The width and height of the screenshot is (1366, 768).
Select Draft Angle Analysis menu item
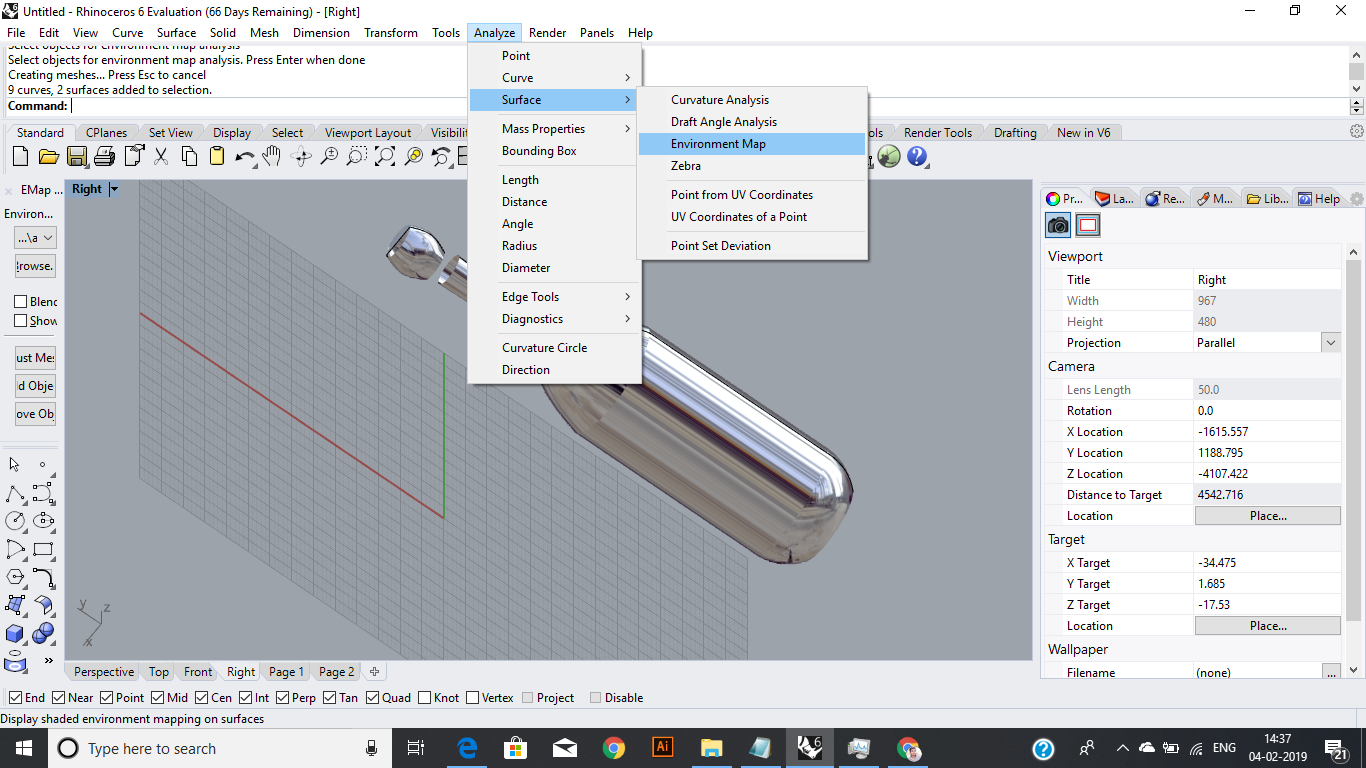click(753, 122)
